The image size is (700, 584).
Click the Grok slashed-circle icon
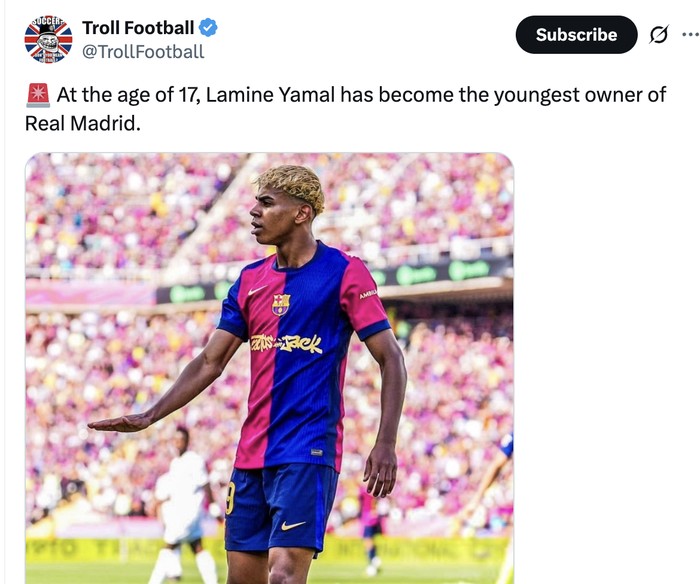(658, 35)
